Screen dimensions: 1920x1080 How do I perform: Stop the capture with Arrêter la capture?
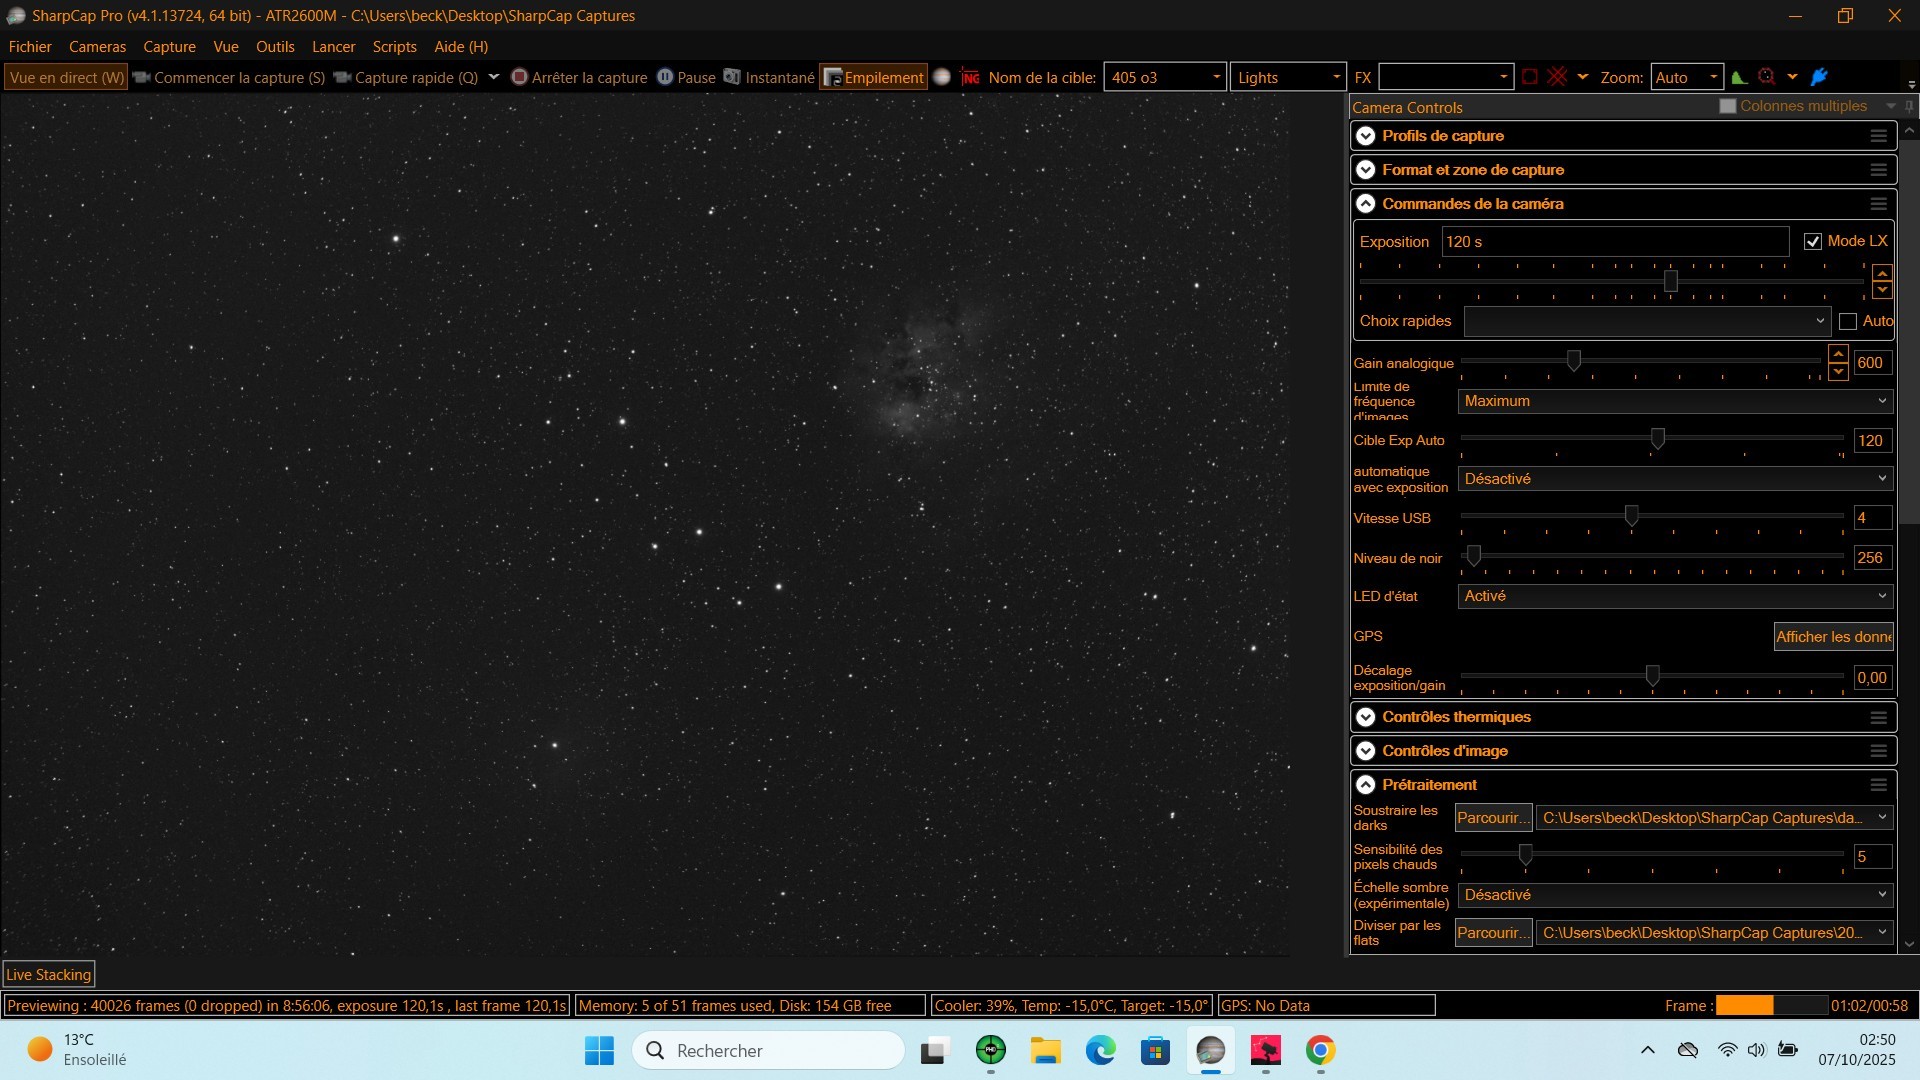pyautogui.click(x=579, y=77)
